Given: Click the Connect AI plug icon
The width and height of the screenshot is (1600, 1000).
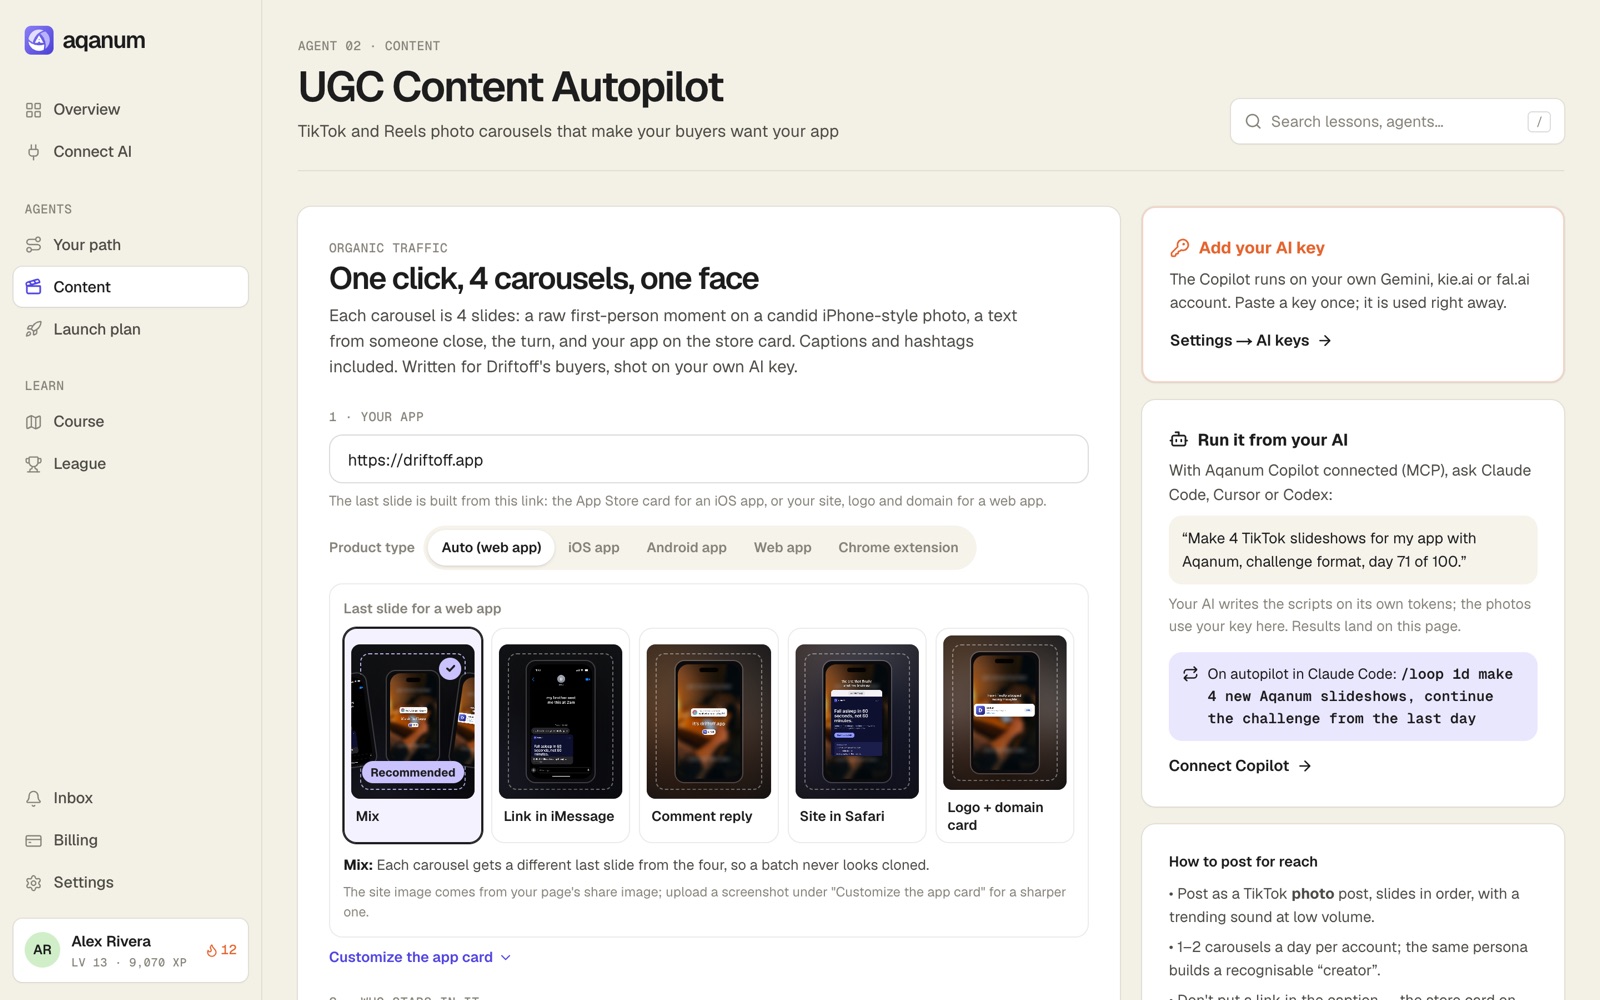Looking at the screenshot, I should pyautogui.click(x=34, y=152).
